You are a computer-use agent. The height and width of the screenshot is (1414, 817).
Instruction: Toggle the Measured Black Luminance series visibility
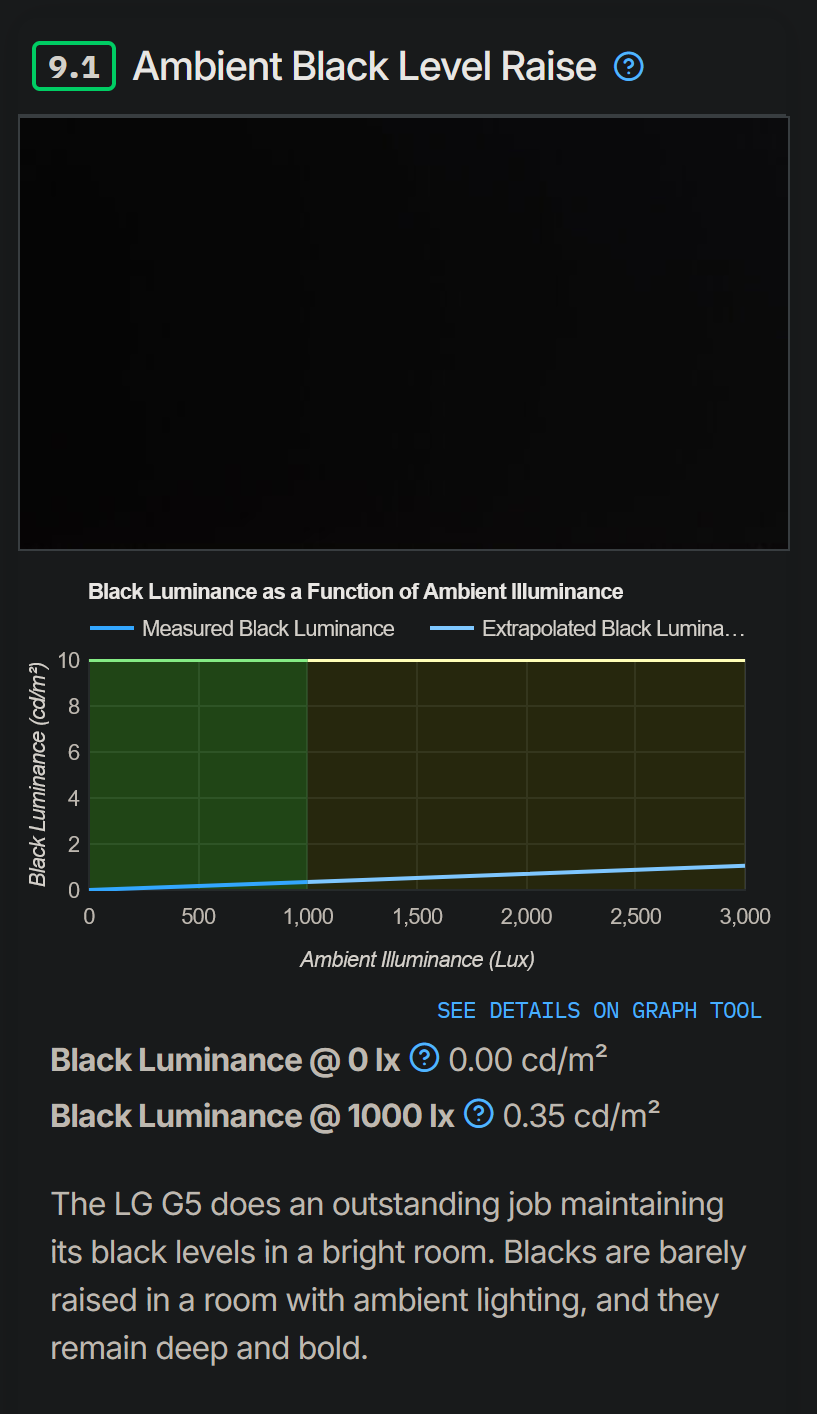tap(268, 628)
